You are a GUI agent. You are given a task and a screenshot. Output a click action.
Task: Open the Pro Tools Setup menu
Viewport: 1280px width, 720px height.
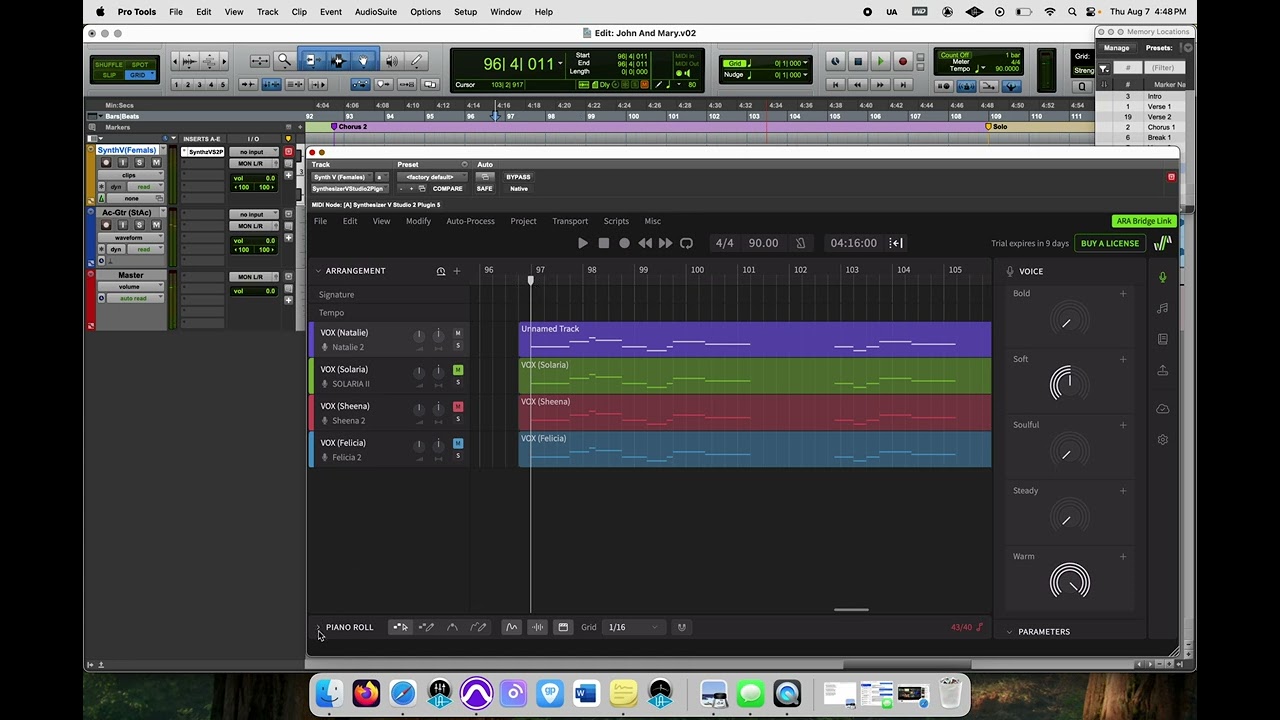coord(466,12)
